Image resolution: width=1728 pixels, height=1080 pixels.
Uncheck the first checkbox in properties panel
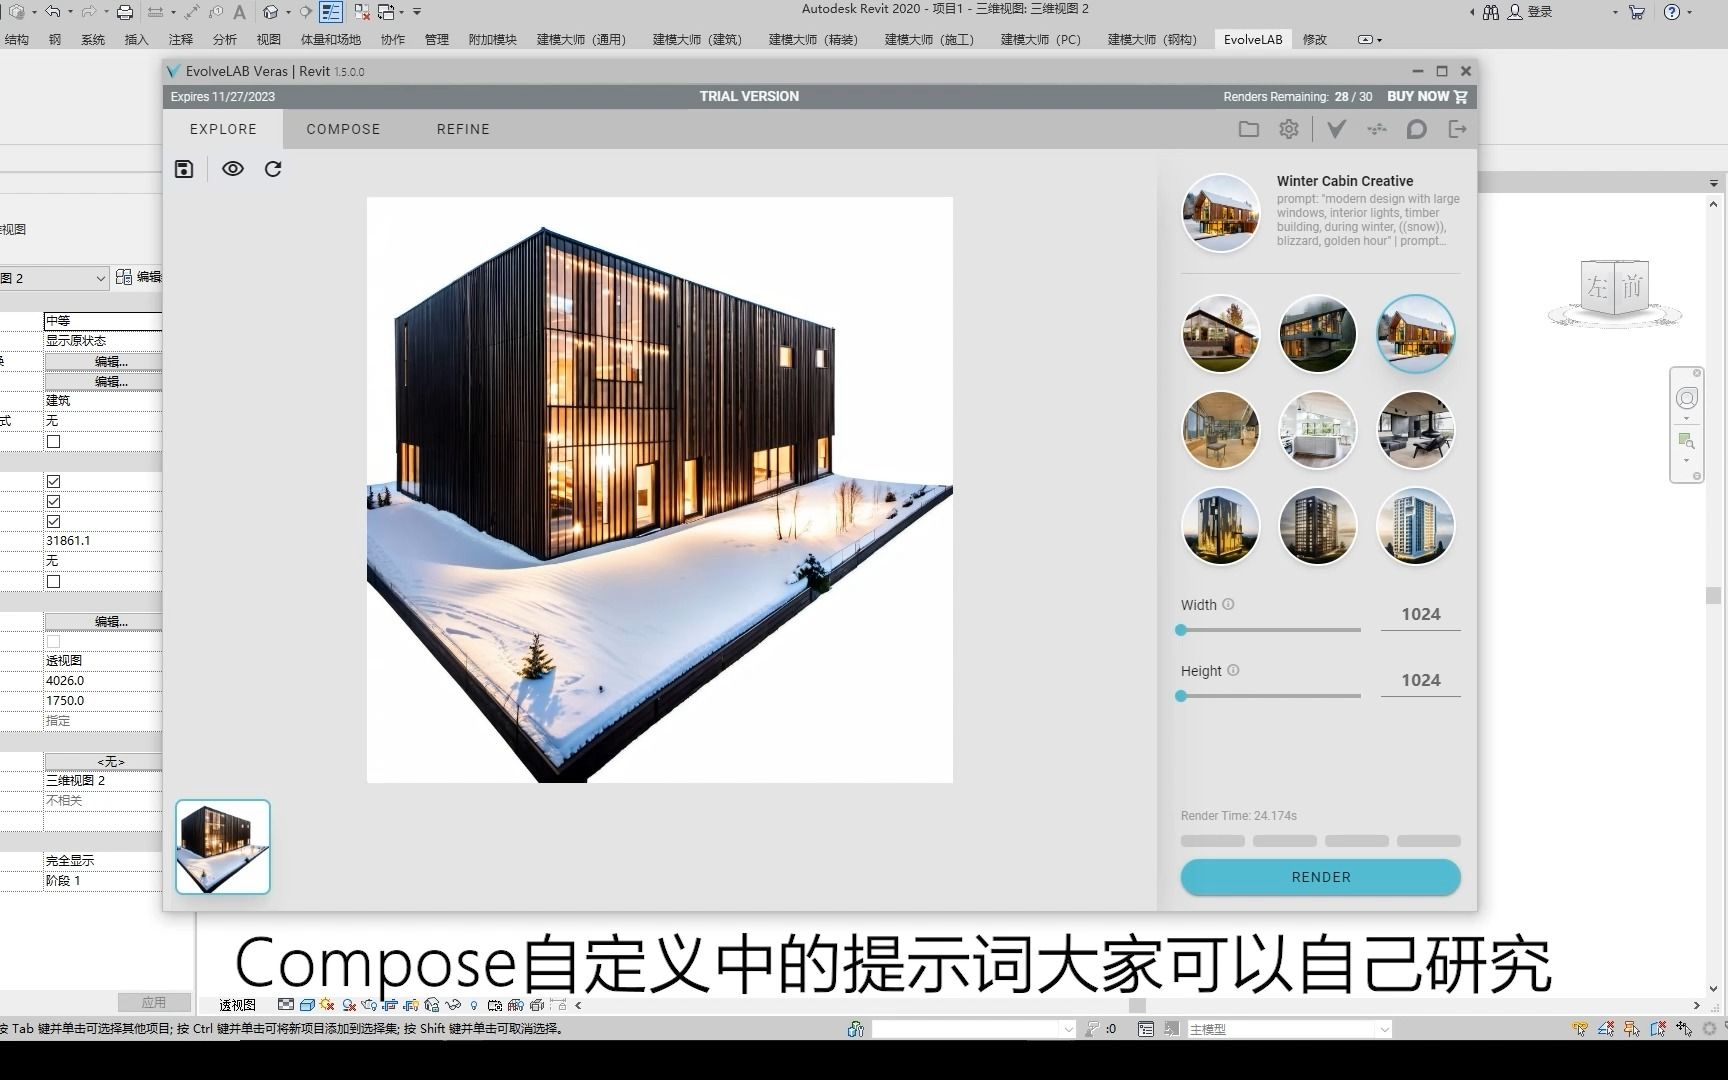click(x=53, y=482)
